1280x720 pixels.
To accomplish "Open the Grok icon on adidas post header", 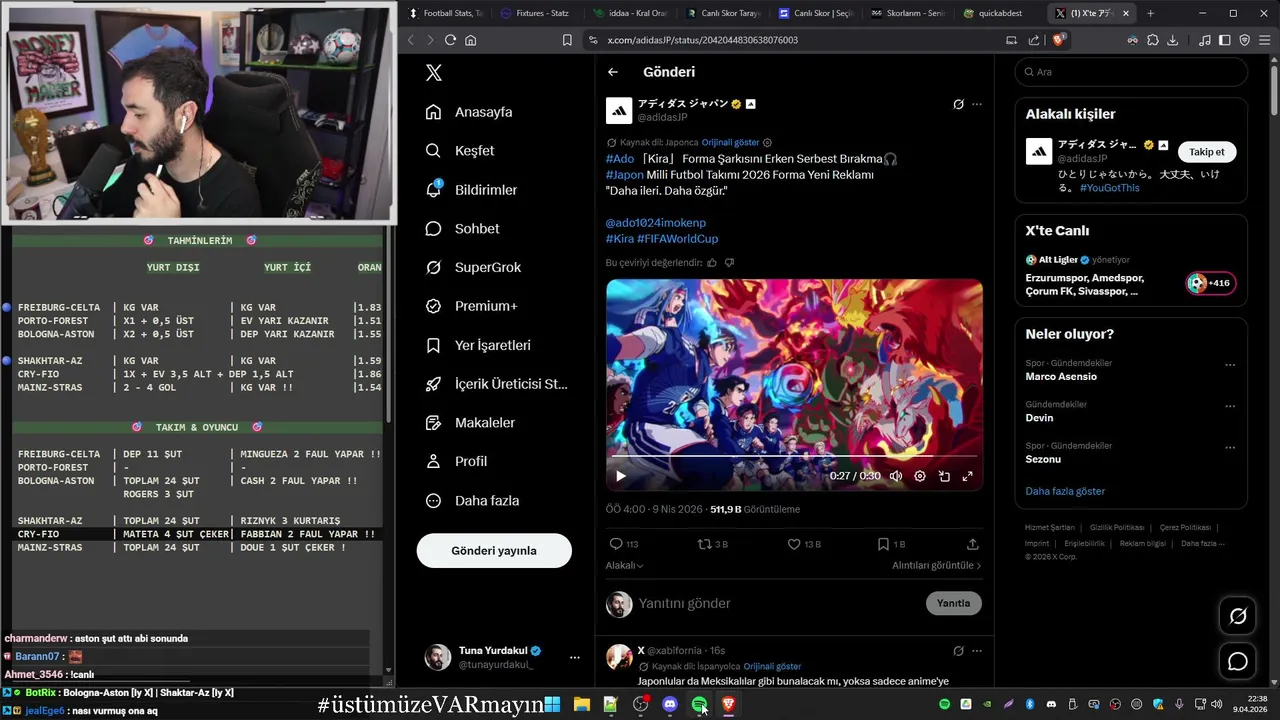I will (958, 104).
